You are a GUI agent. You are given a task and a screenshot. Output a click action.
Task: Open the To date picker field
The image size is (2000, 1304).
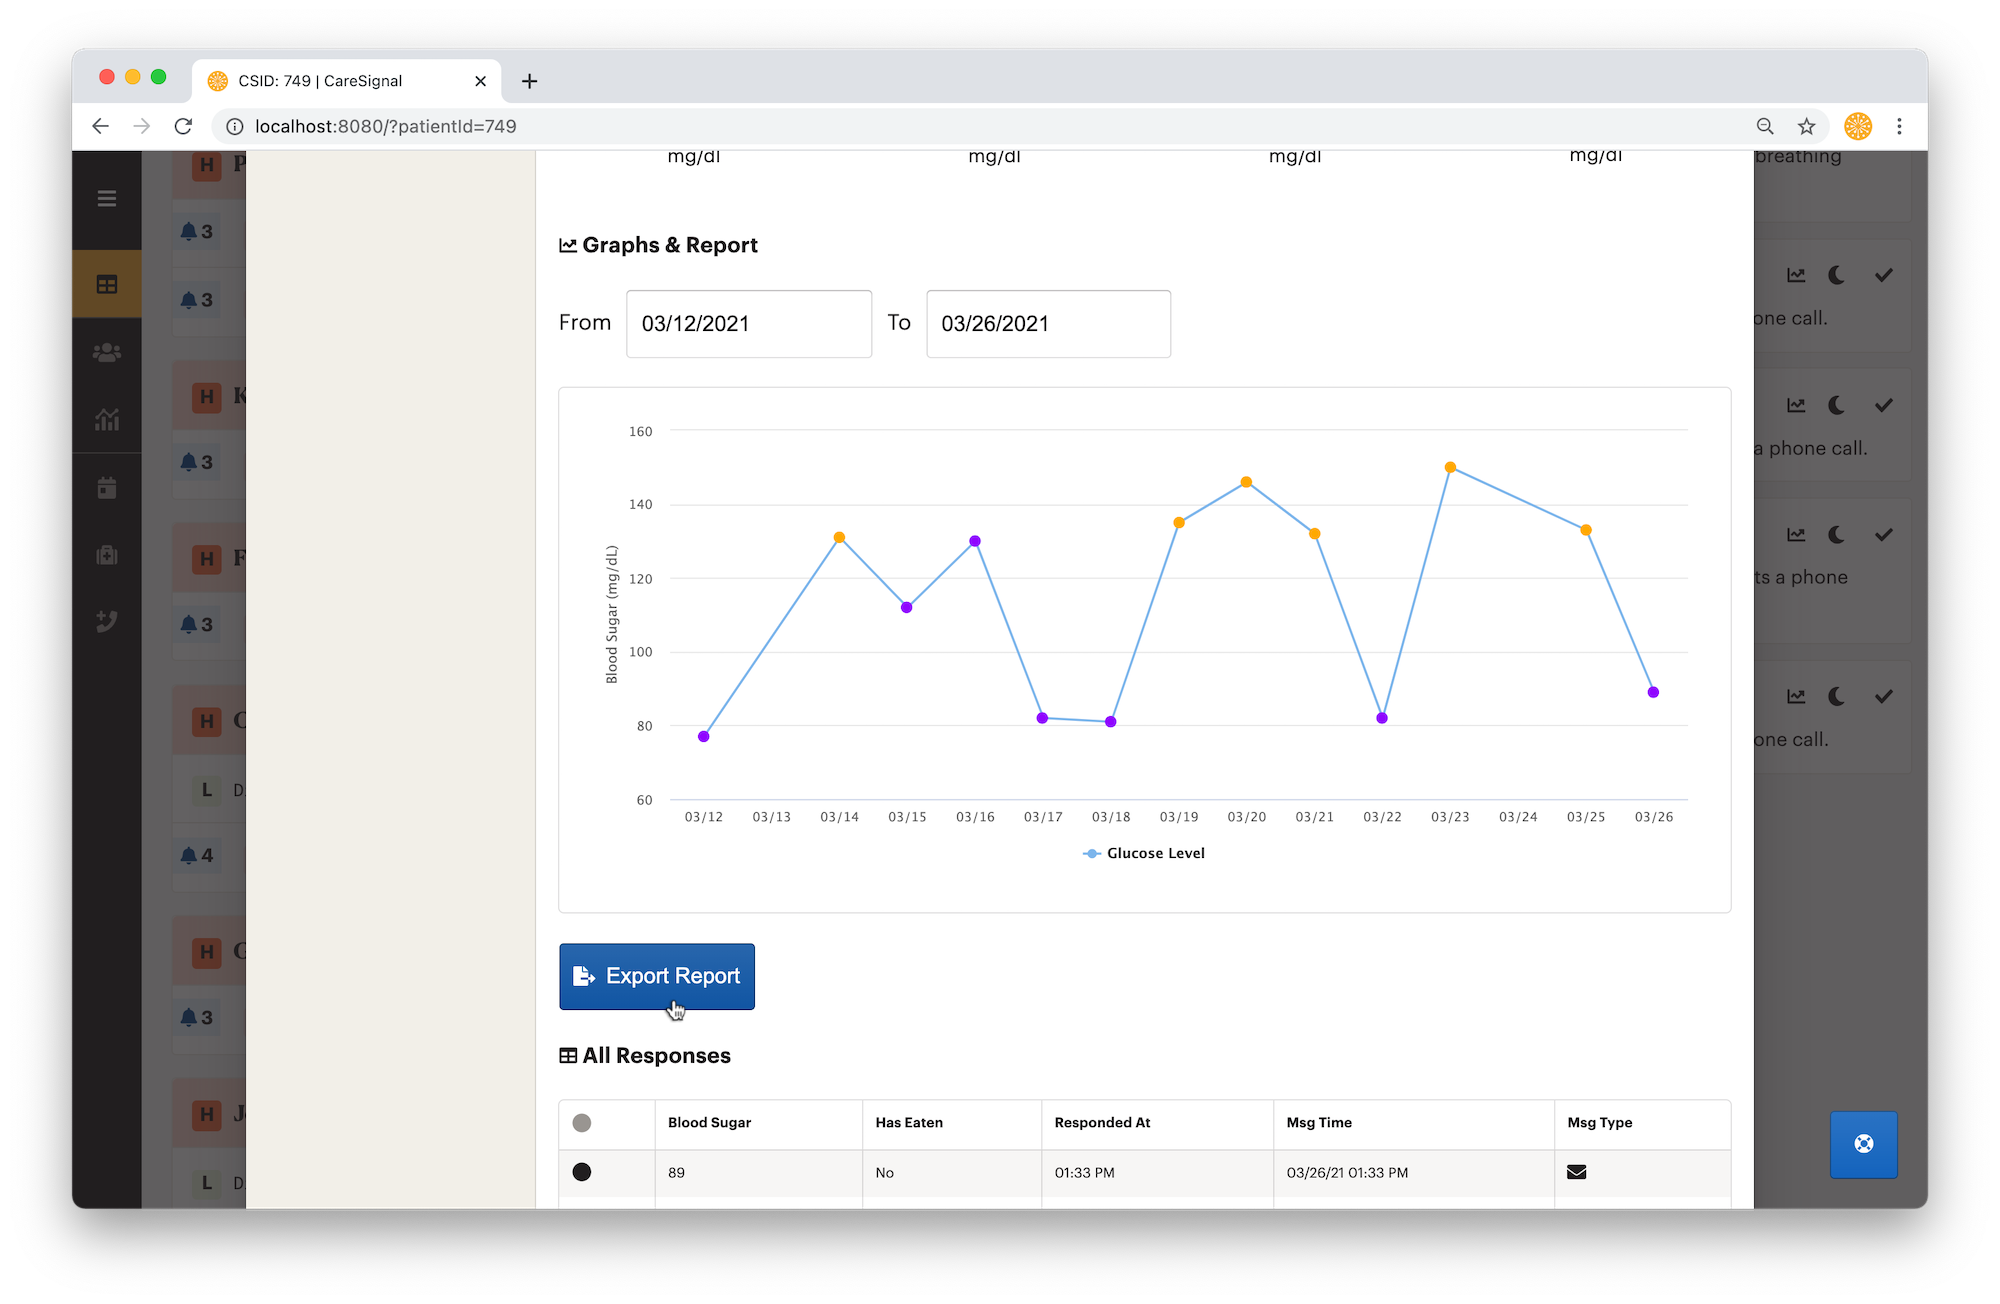pyautogui.click(x=1048, y=324)
